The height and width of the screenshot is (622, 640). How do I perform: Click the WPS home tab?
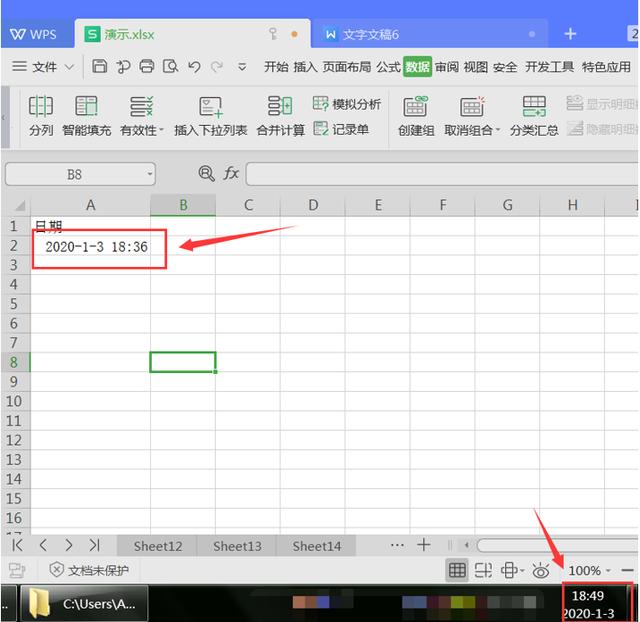(x=34, y=34)
